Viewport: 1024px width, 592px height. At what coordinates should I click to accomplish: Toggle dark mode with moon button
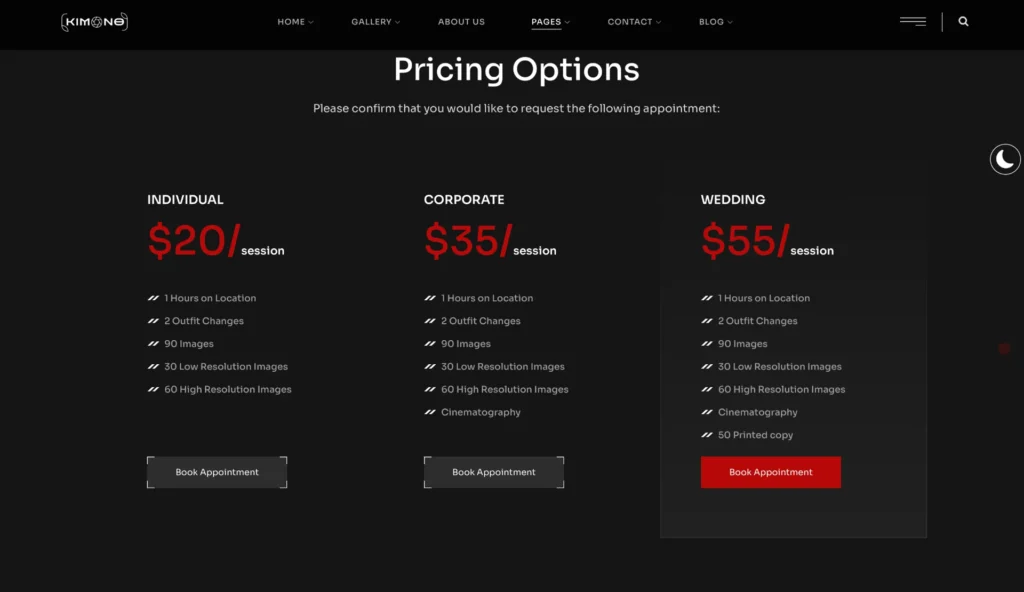1005,159
